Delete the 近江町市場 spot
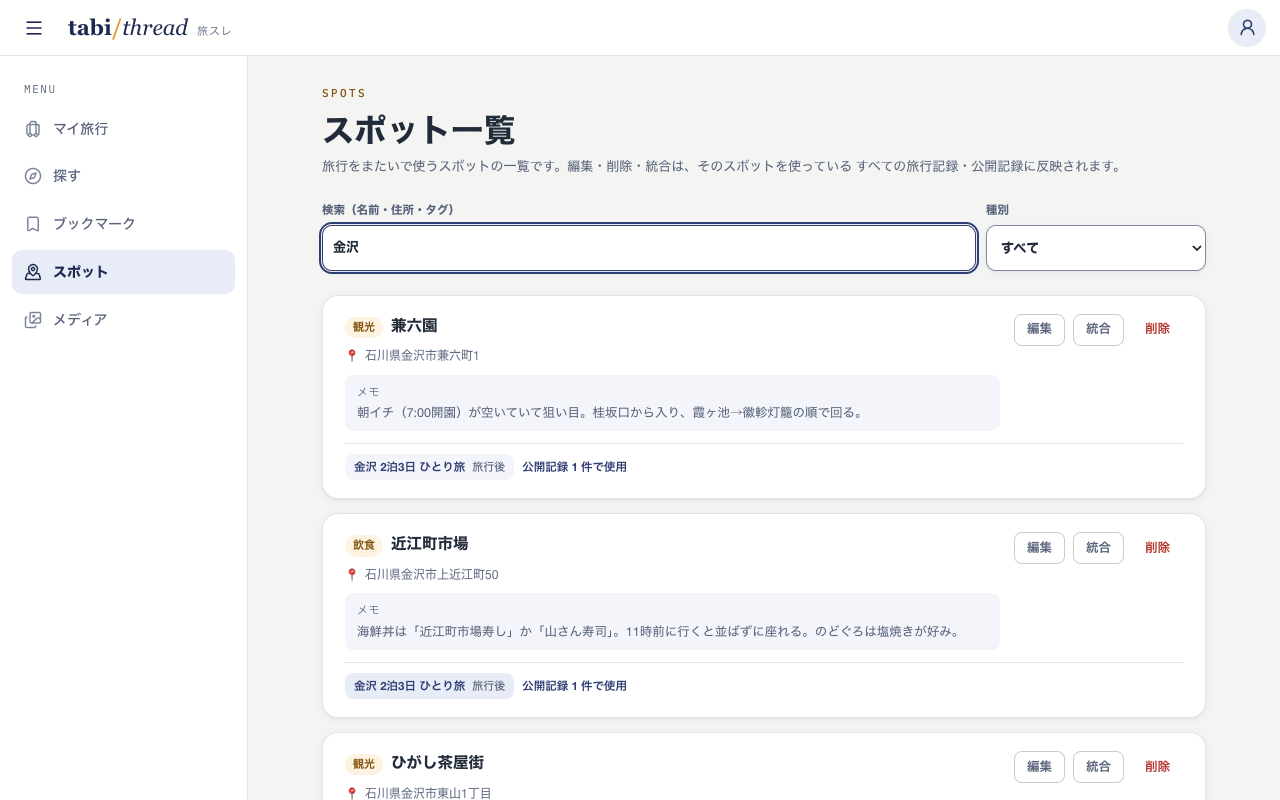The height and width of the screenshot is (800, 1280). (1157, 548)
